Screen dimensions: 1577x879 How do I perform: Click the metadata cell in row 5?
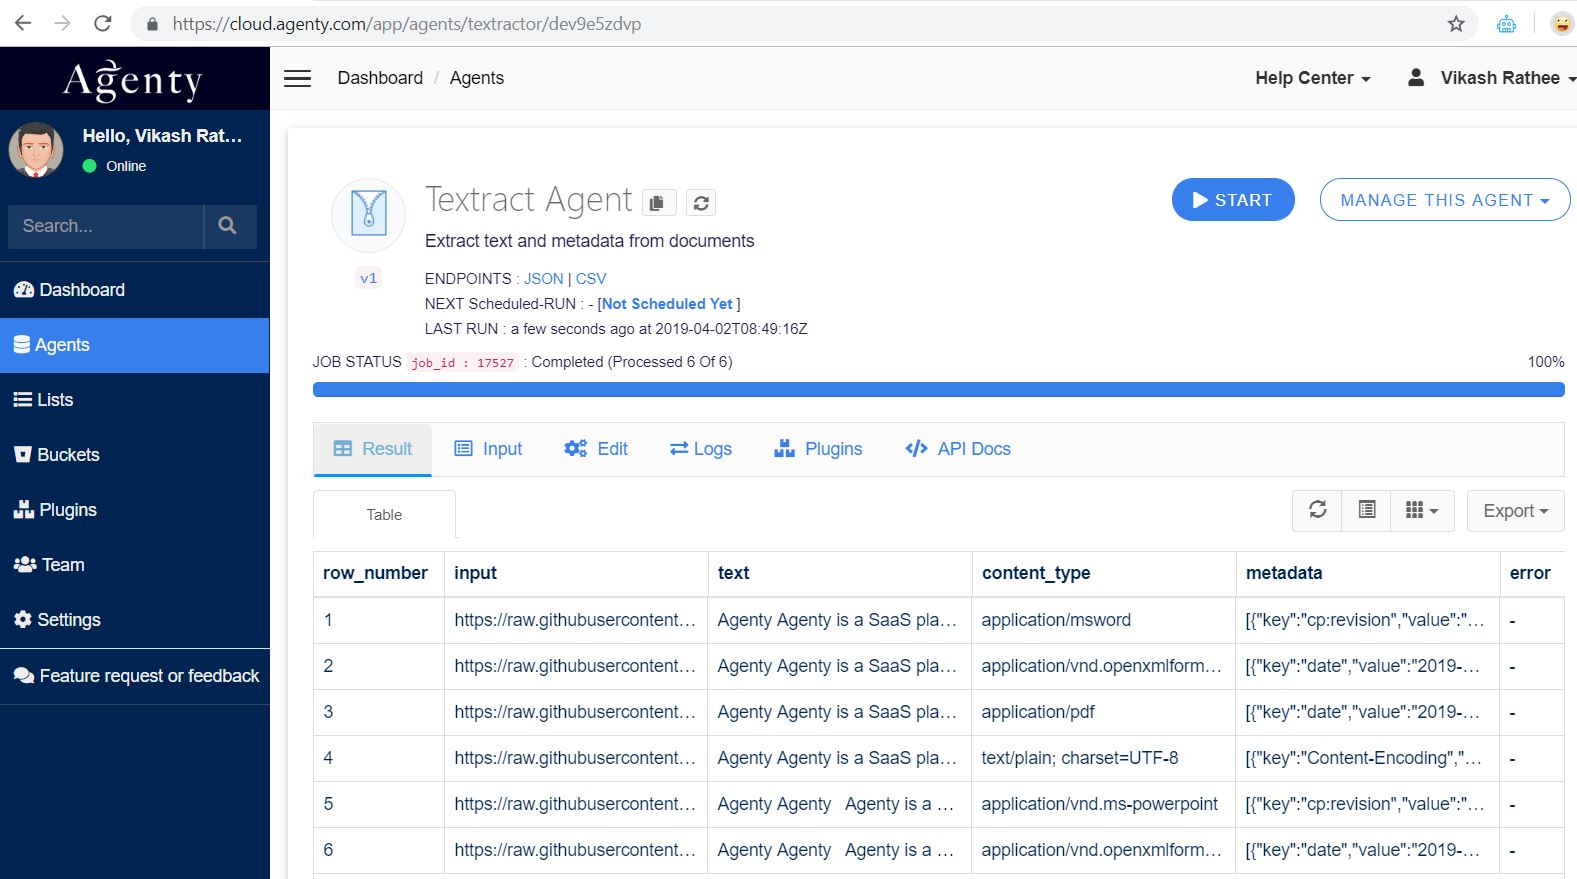[x=1367, y=804]
